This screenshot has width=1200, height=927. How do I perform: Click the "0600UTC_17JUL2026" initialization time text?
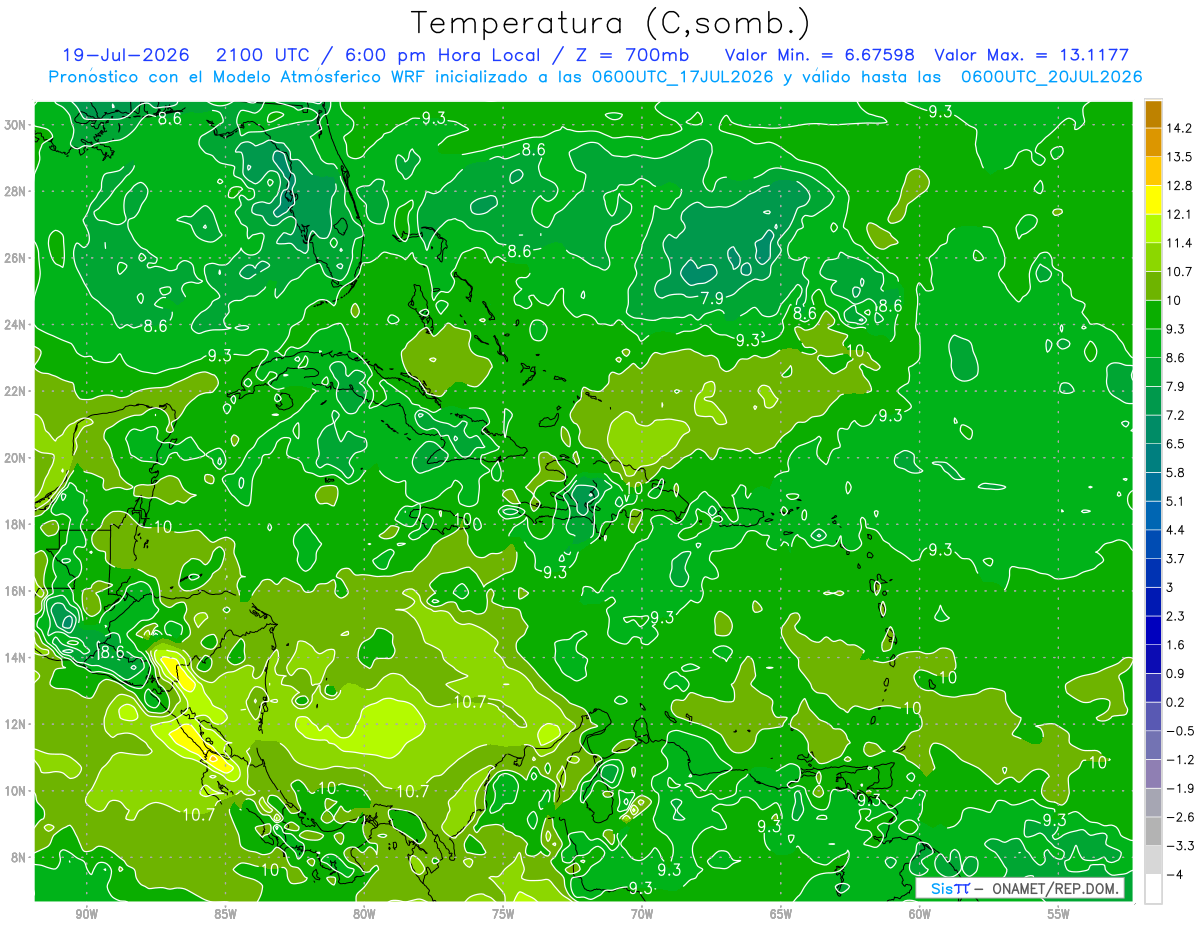click(682, 77)
